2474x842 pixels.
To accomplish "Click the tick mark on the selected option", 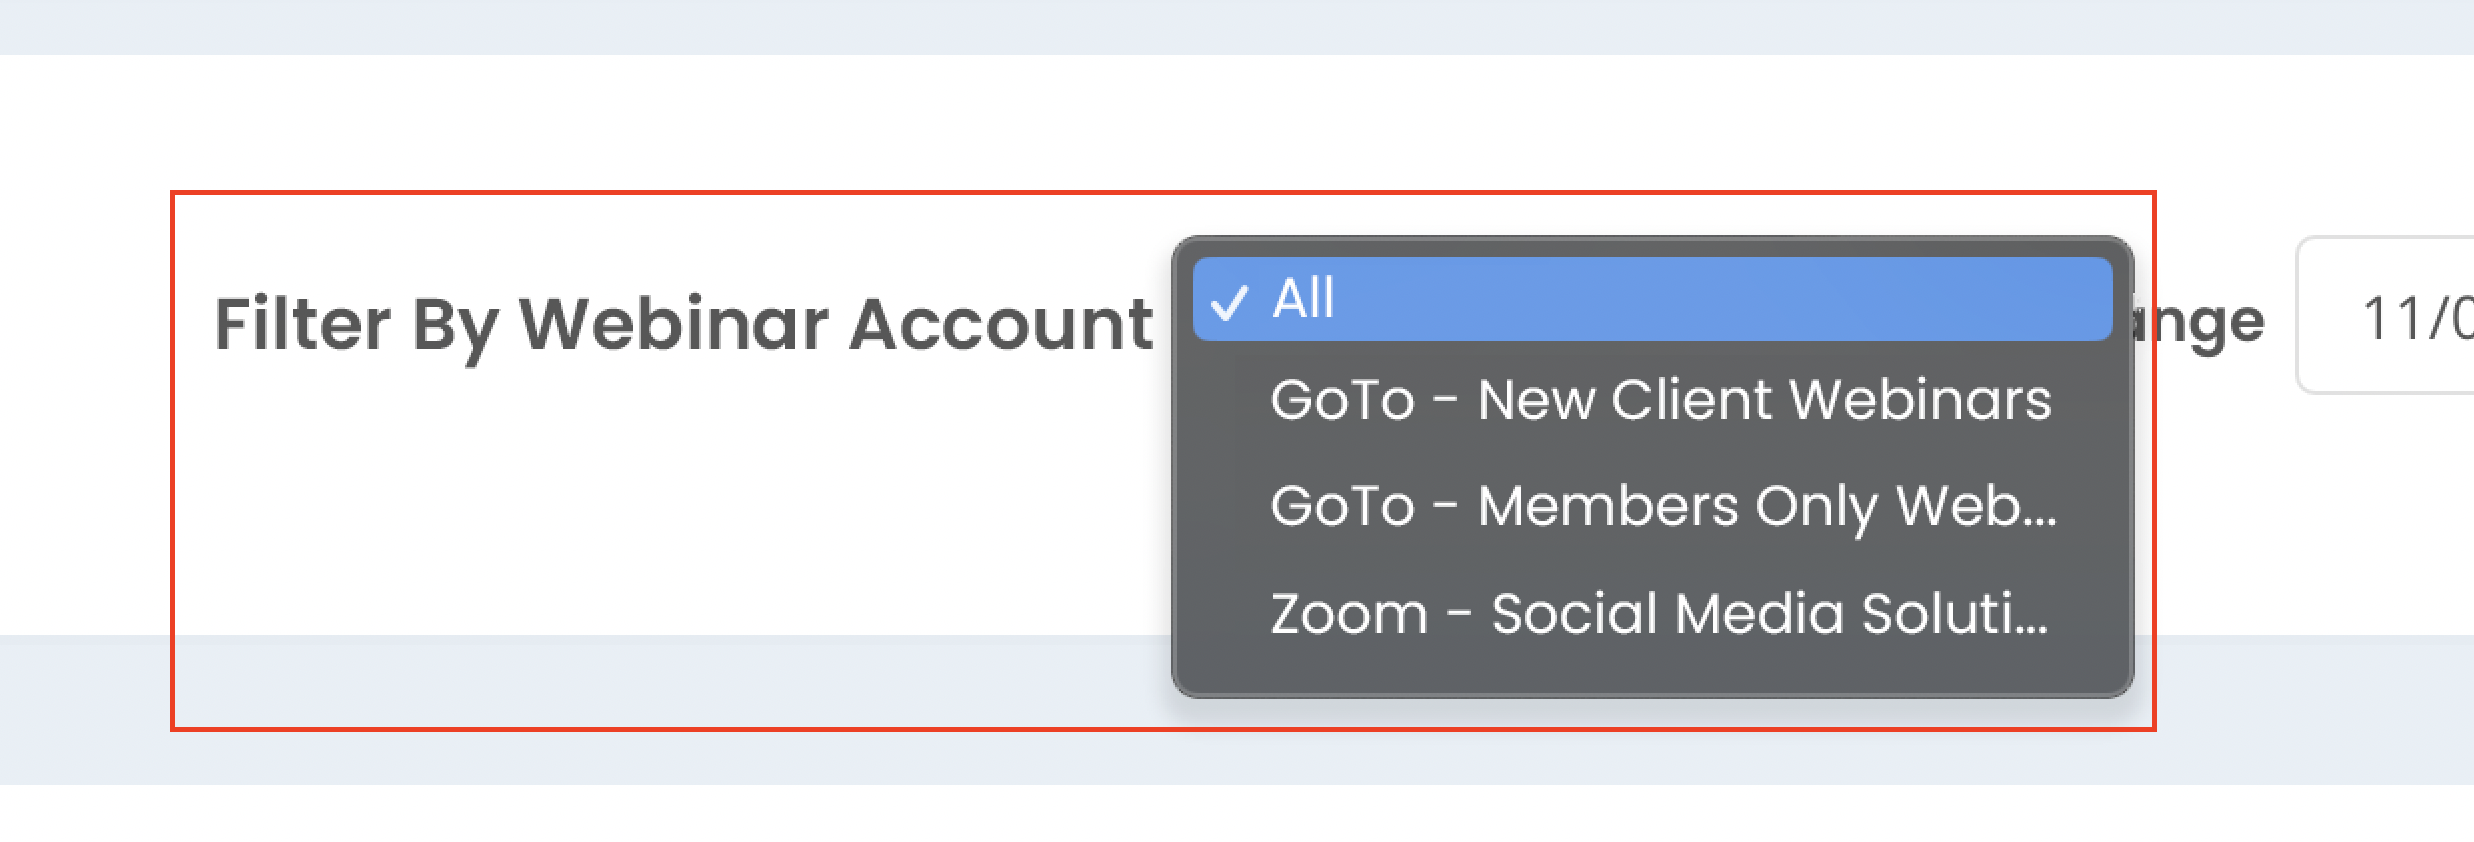I will (x=1229, y=302).
